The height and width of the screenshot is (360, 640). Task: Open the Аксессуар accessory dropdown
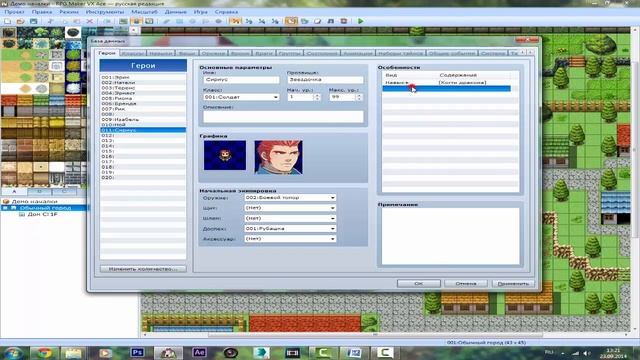290,239
